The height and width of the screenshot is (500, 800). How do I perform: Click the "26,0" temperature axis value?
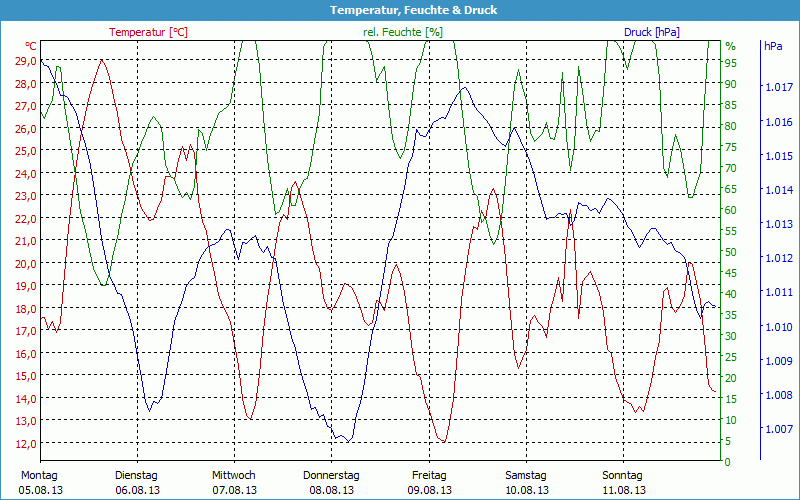26,128
